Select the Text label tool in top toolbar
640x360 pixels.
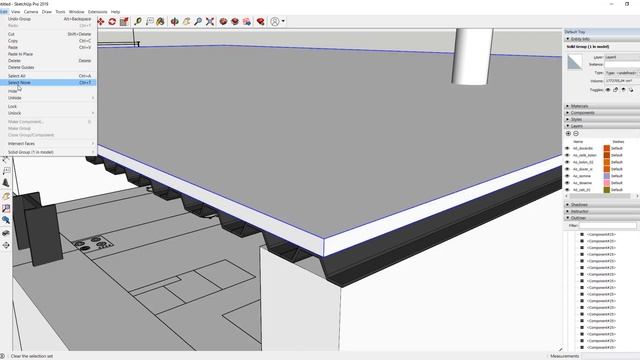[149, 22]
